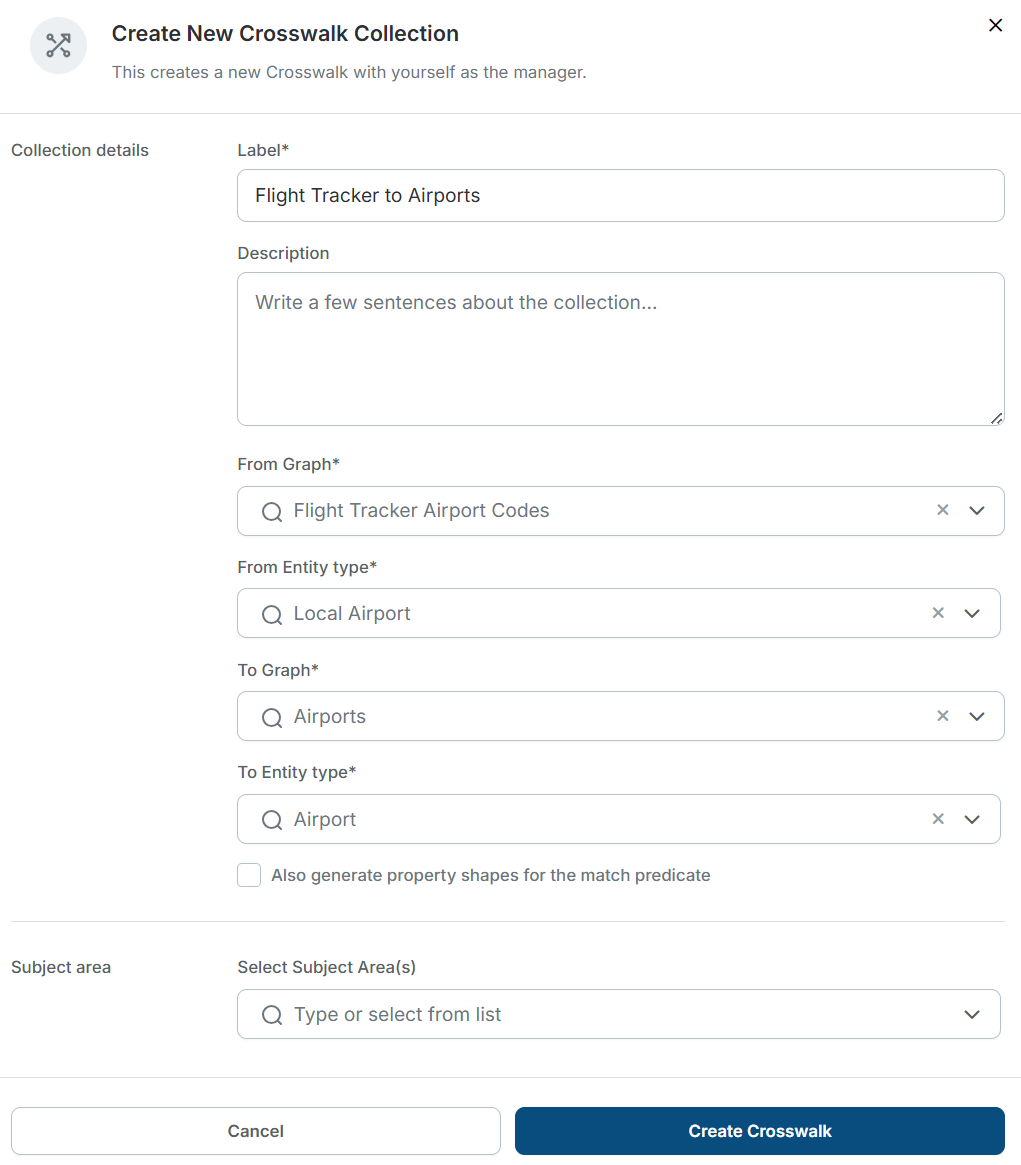Click inside the Description text area
The height and width of the screenshot is (1165, 1021).
(620, 348)
